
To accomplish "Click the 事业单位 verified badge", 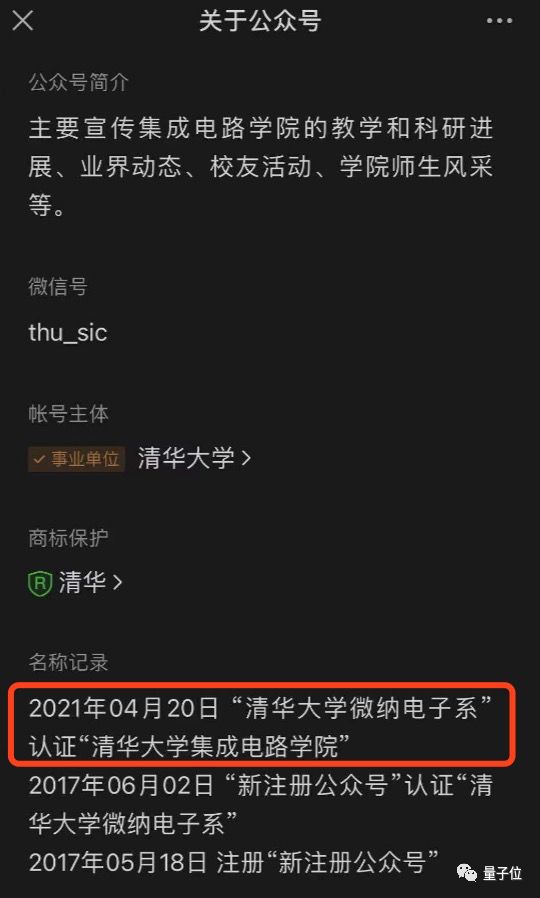I will (x=76, y=459).
